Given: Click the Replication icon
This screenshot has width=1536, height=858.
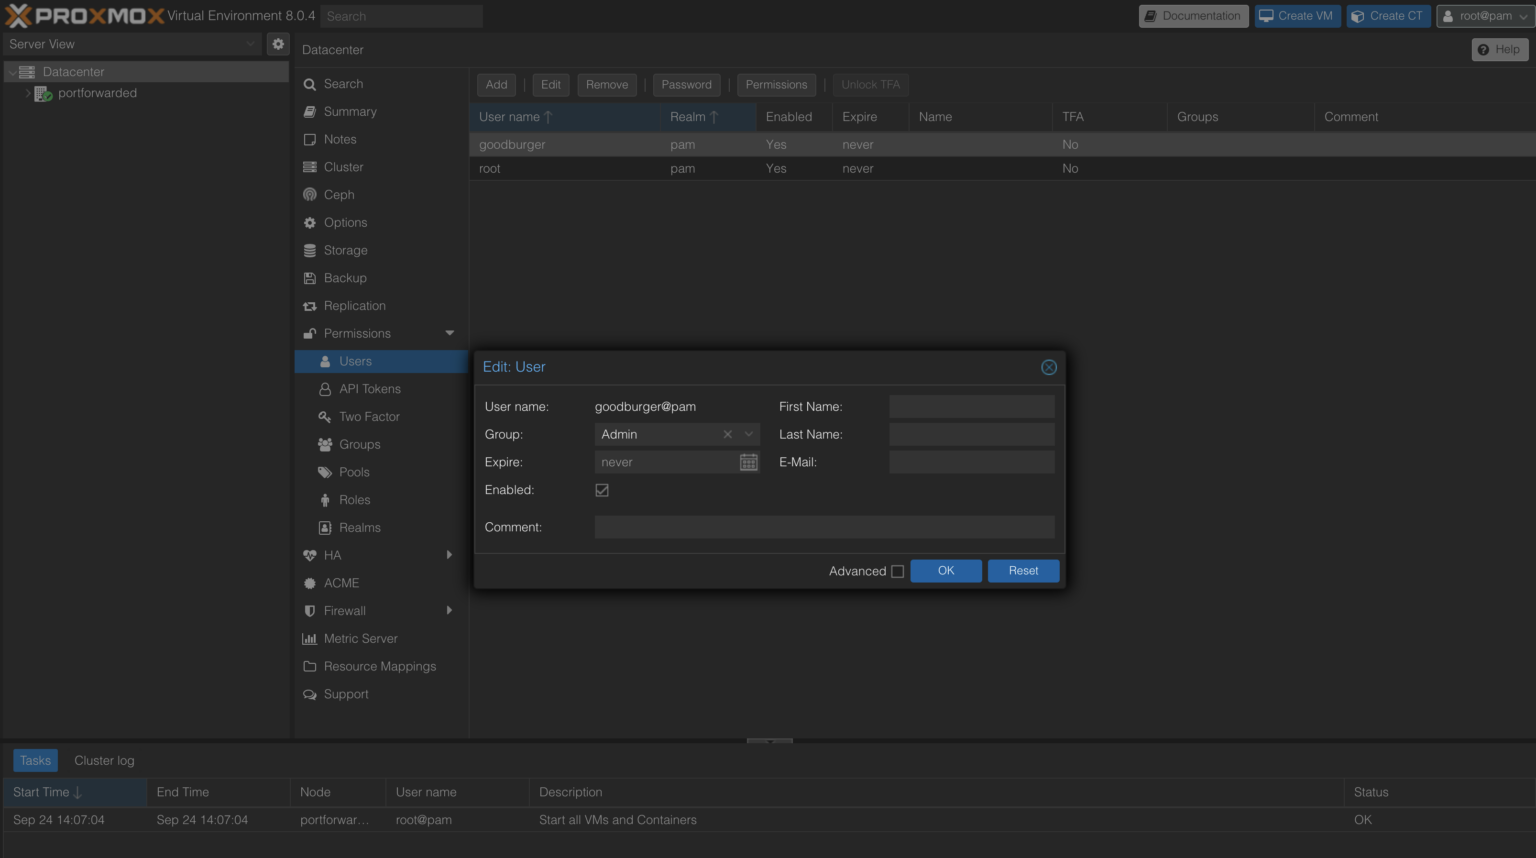Looking at the screenshot, I should pos(310,305).
